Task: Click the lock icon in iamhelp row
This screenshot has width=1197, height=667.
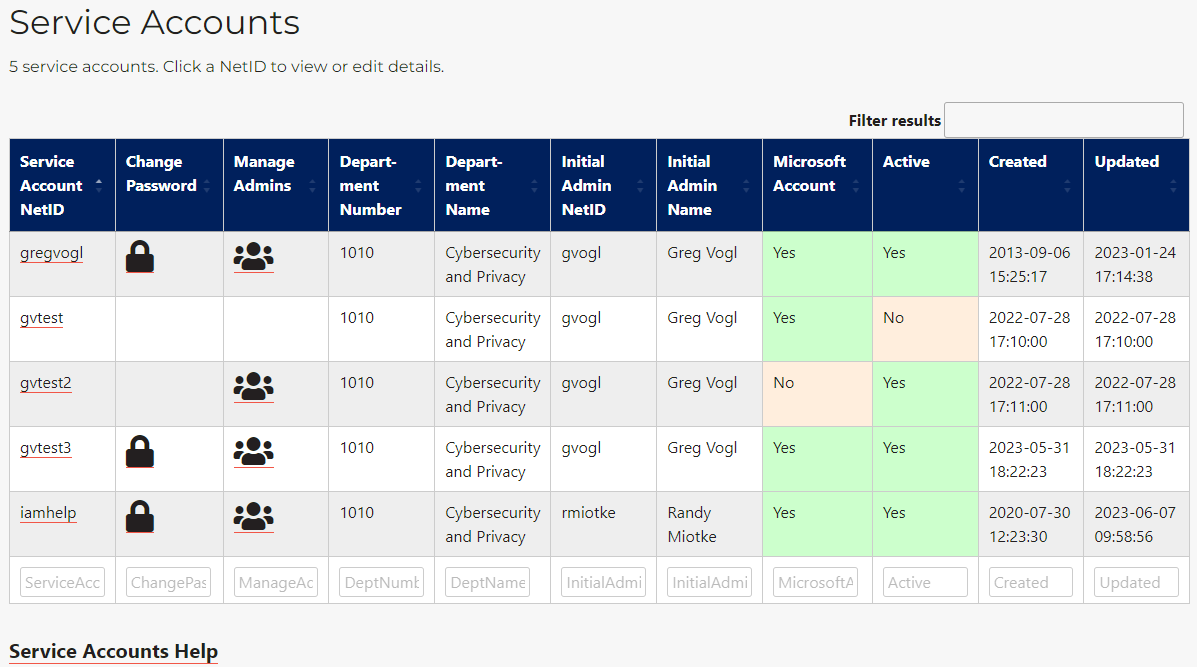Action: click(140, 517)
